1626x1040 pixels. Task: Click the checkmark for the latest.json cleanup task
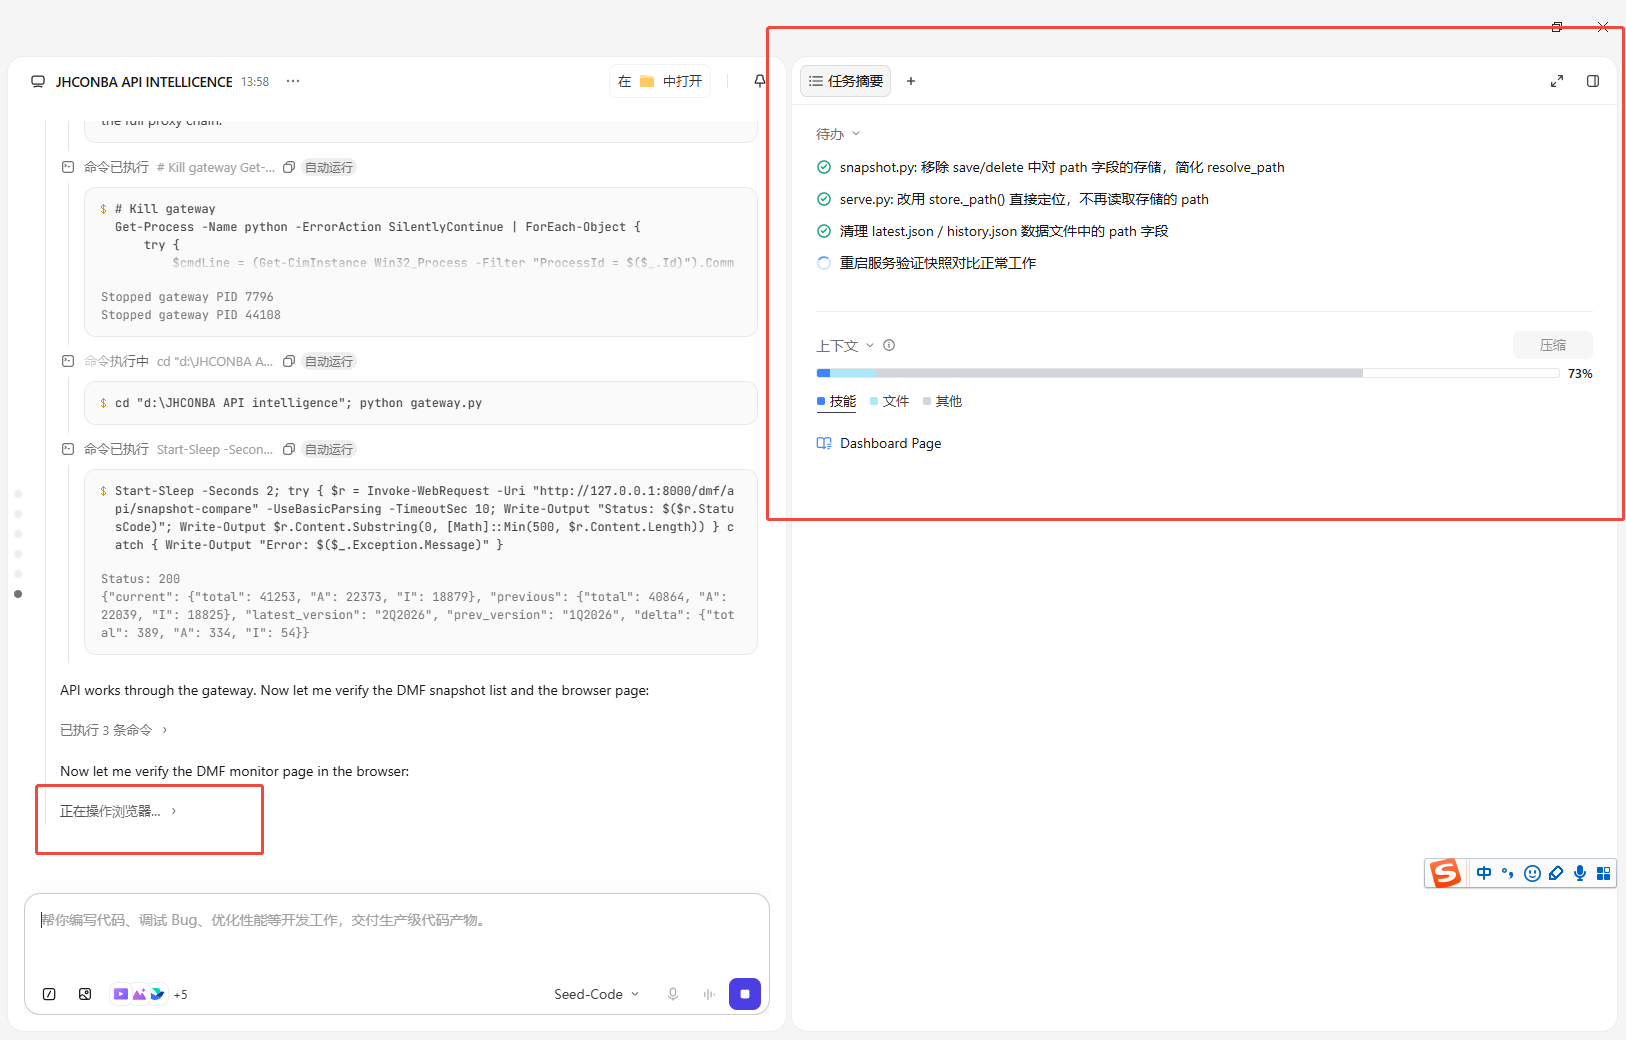pos(824,231)
